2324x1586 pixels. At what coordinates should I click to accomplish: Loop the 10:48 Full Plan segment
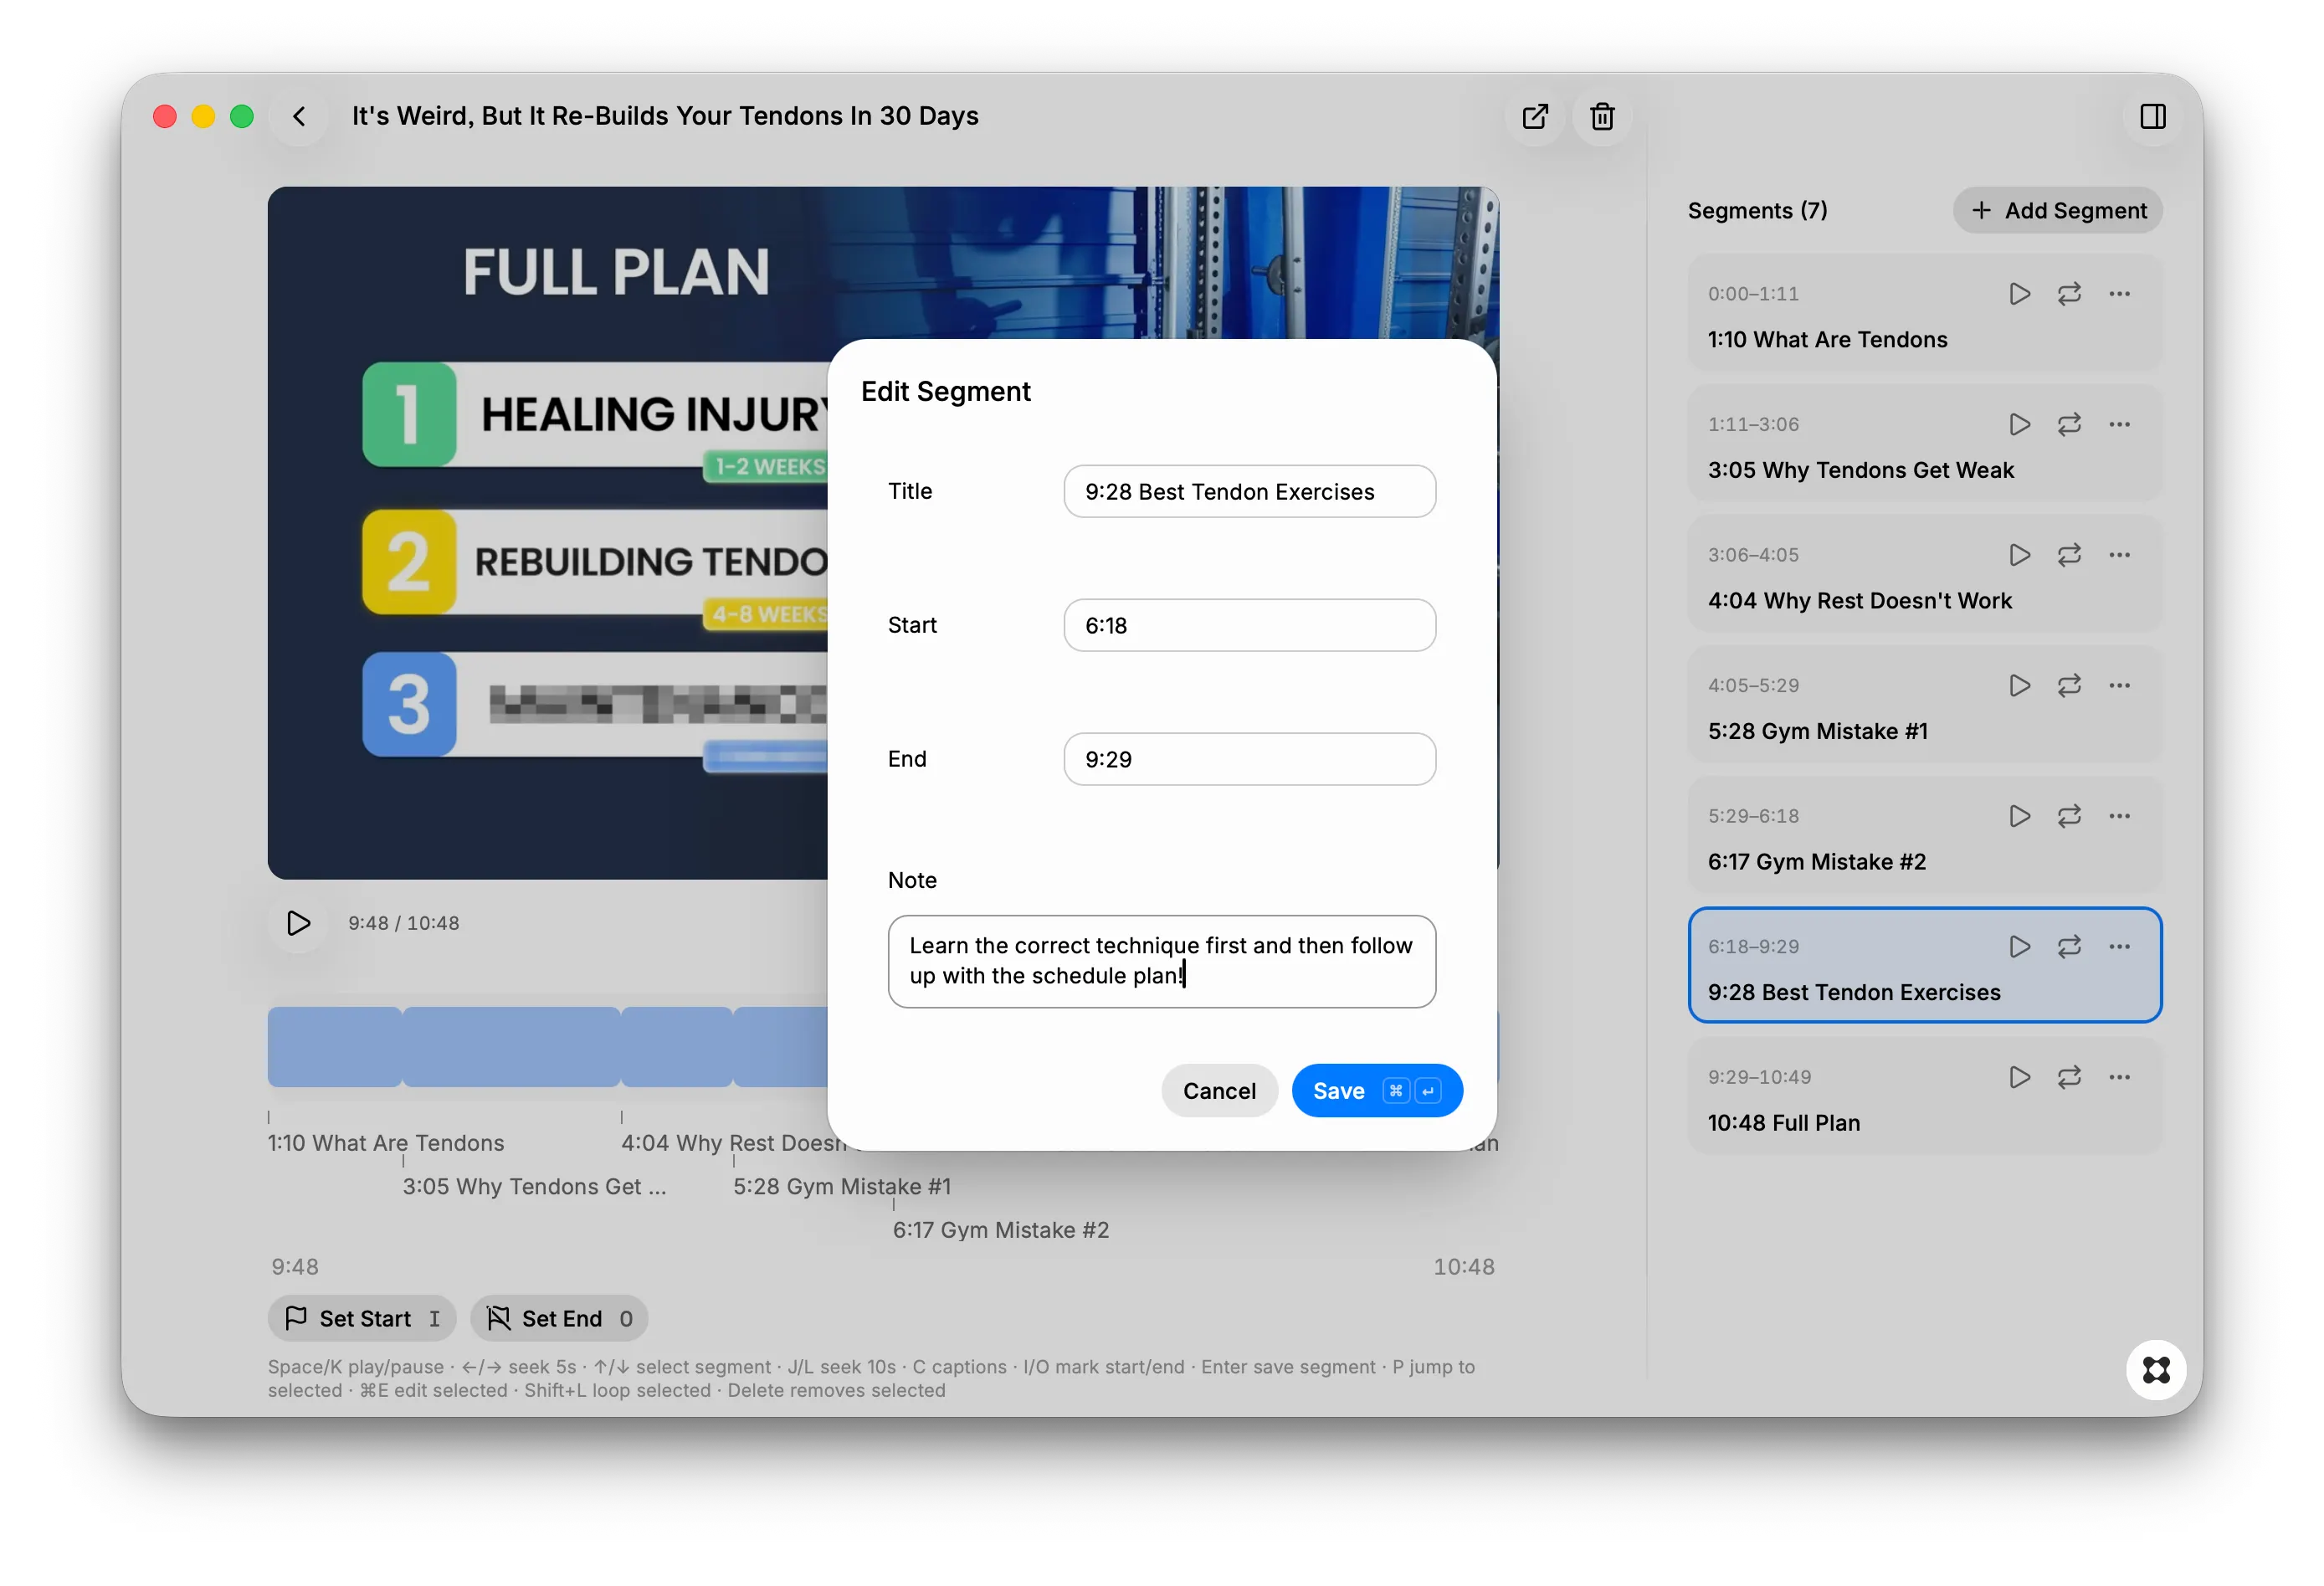[2069, 1077]
